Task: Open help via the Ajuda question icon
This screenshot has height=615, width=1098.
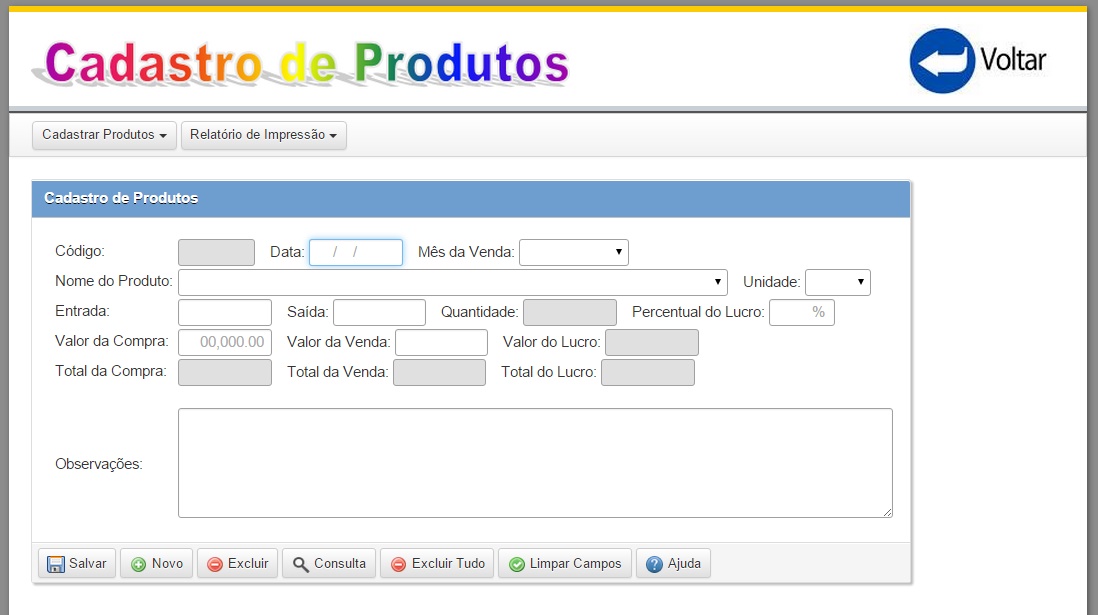Action: (655, 564)
